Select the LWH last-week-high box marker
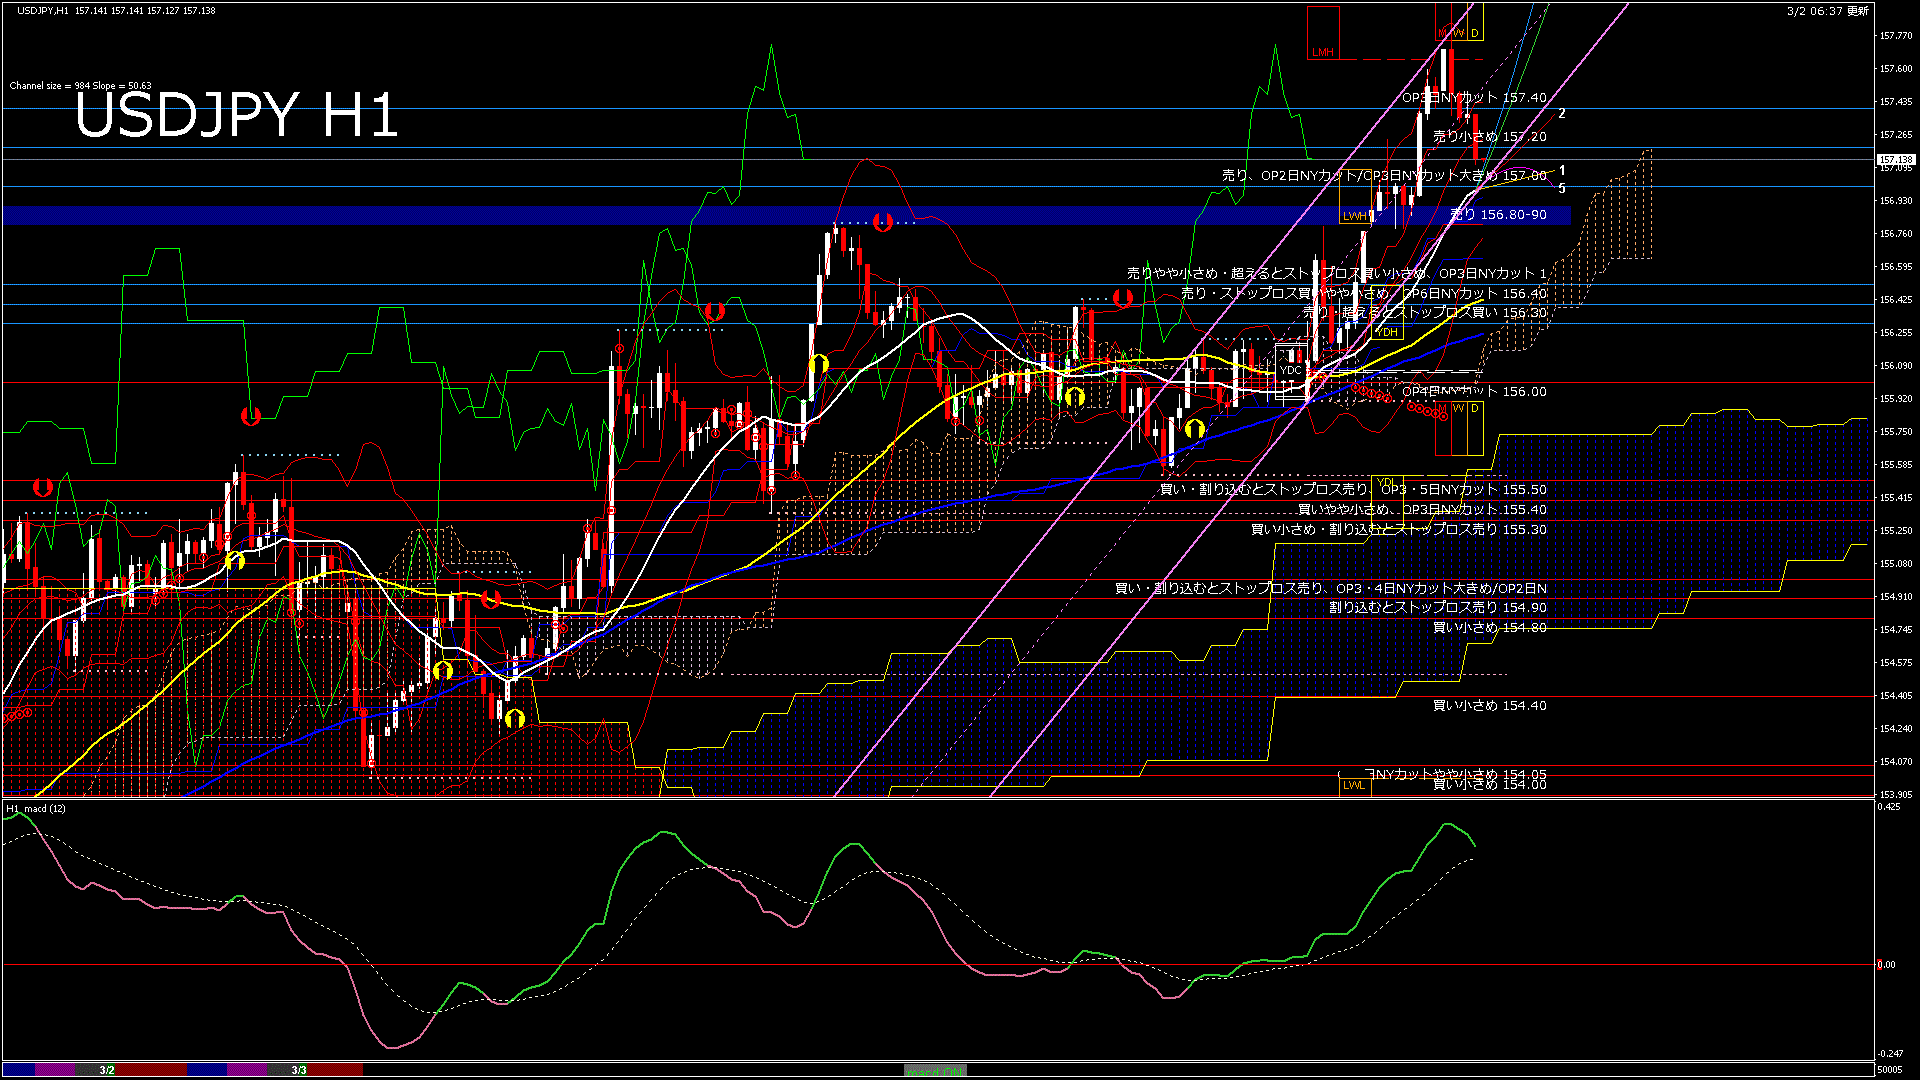Screen dimensions: 1920x1080 (x=1354, y=215)
